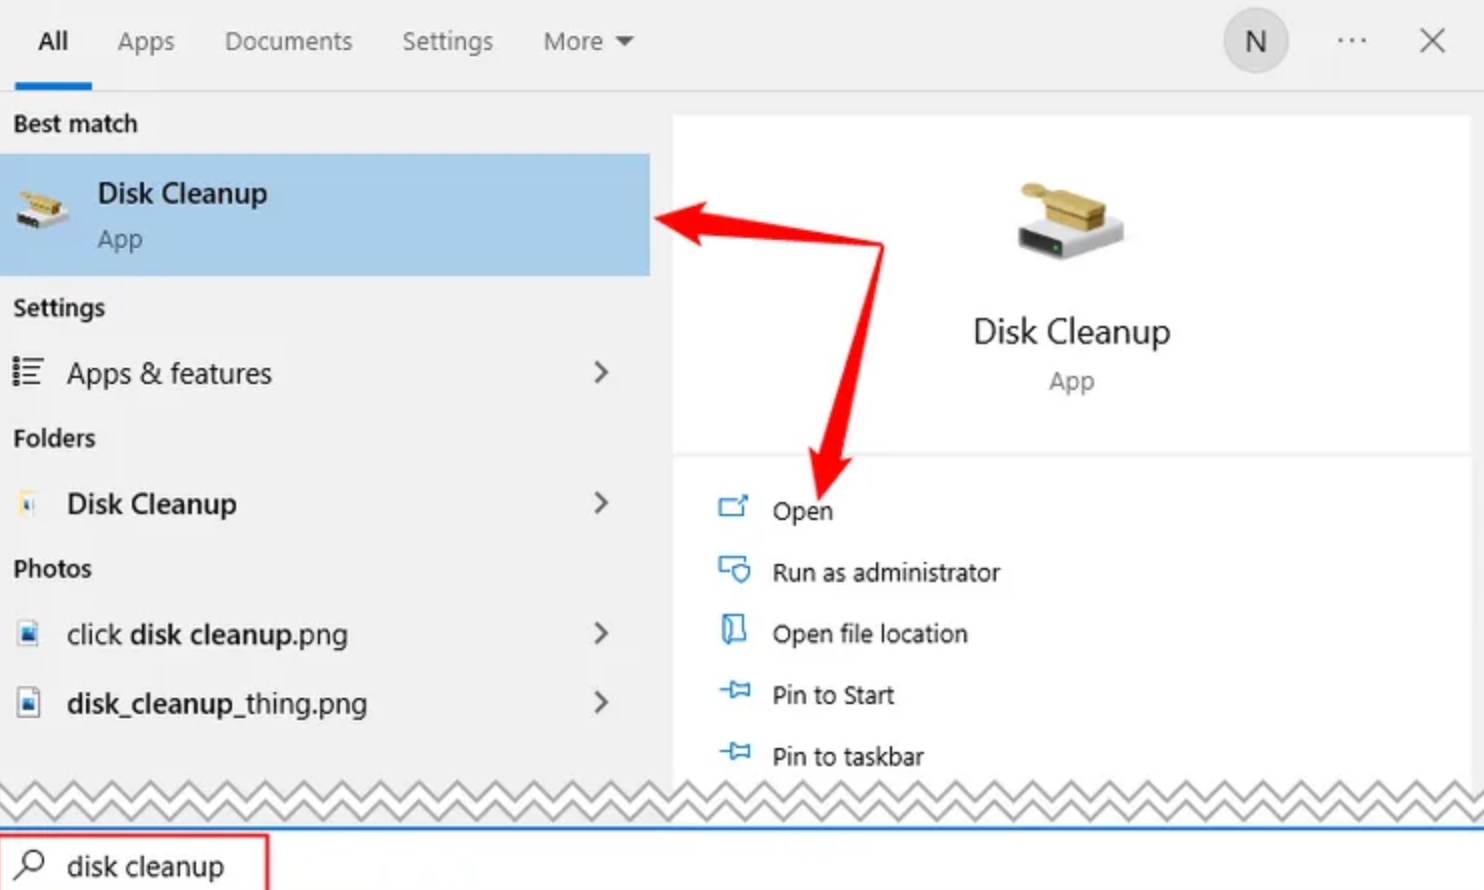The height and width of the screenshot is (890, 1484).
Task: Expand the disk_cleanup_thing.png result chevron
Action: [601, 703]
